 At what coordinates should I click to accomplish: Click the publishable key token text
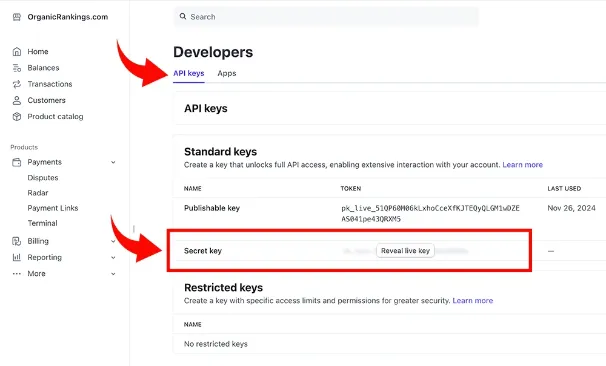tap(430, 213)
